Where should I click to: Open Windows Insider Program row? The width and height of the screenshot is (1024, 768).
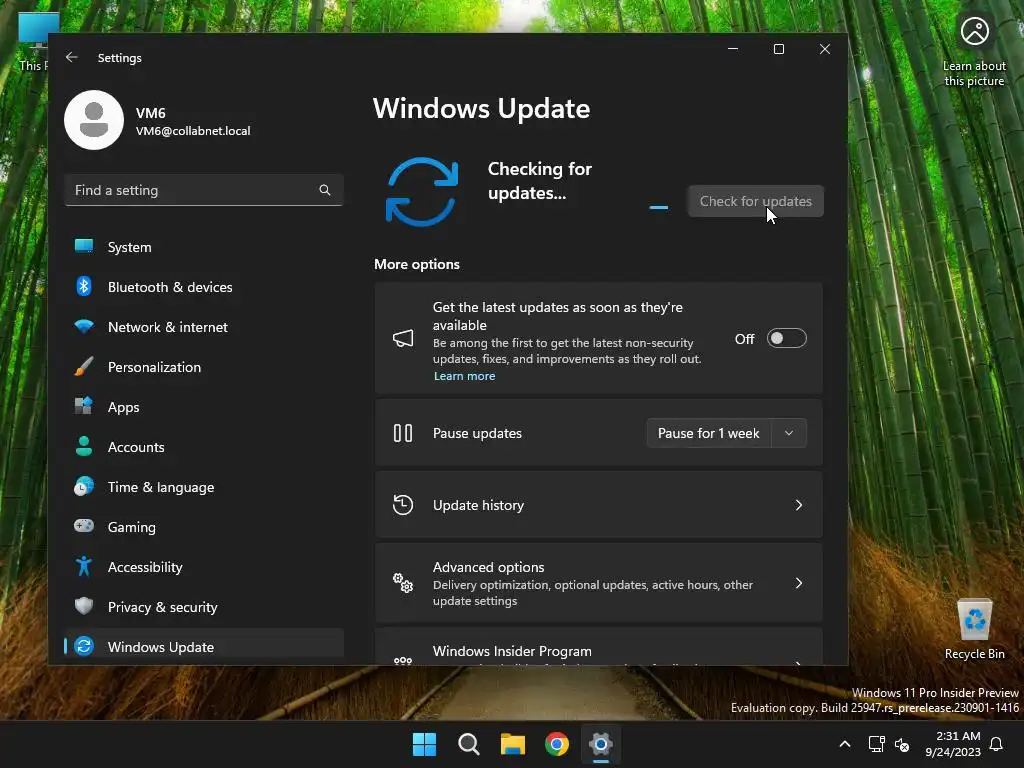click(x=598, y=648)
